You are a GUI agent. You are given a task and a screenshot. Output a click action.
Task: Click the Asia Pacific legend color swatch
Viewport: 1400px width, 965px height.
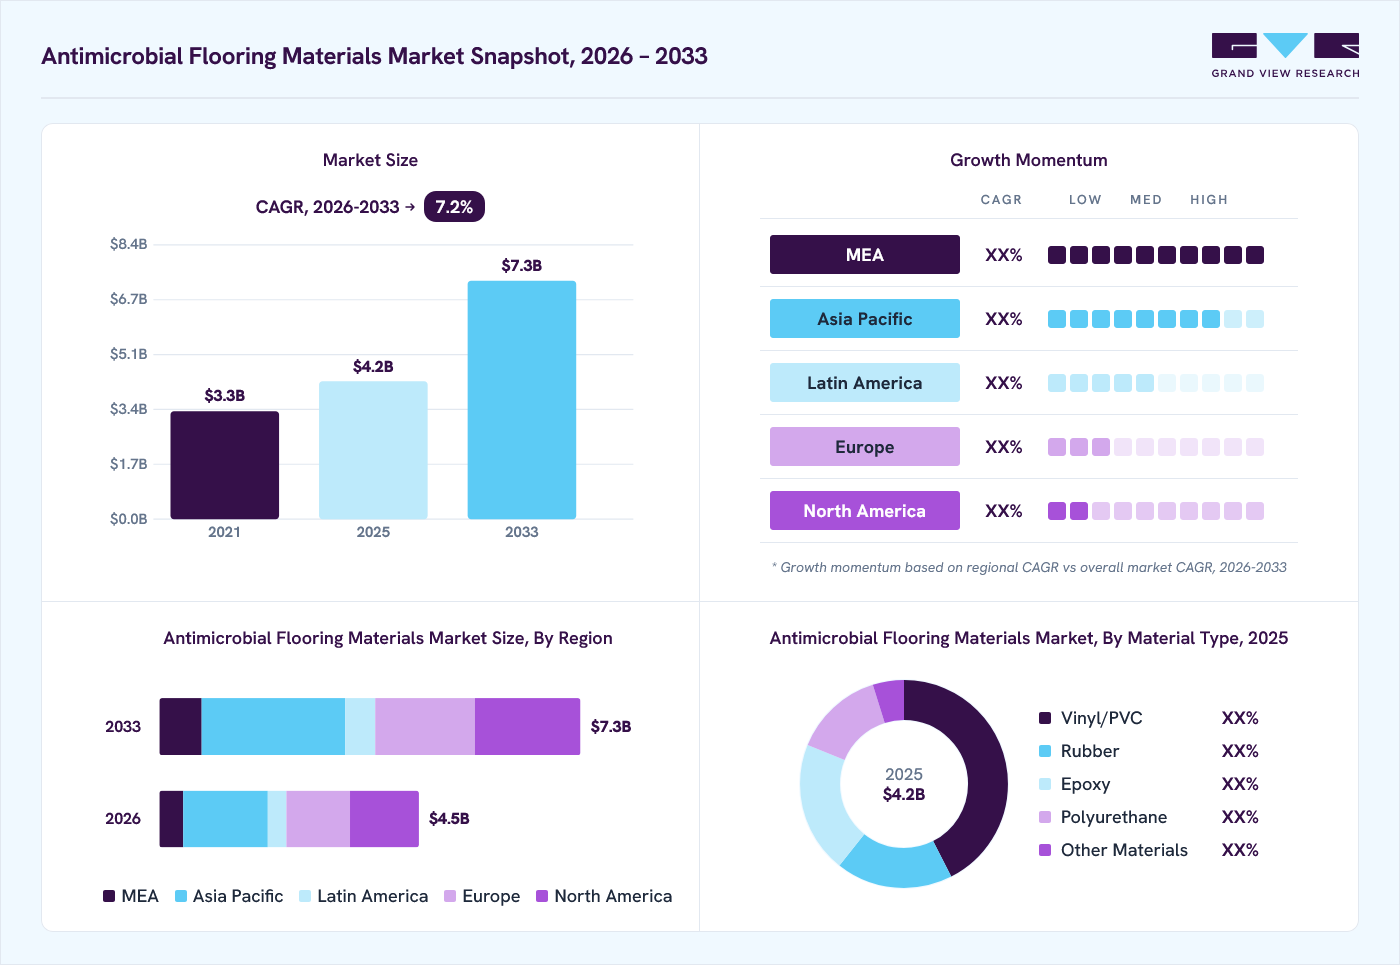point(181,896)
